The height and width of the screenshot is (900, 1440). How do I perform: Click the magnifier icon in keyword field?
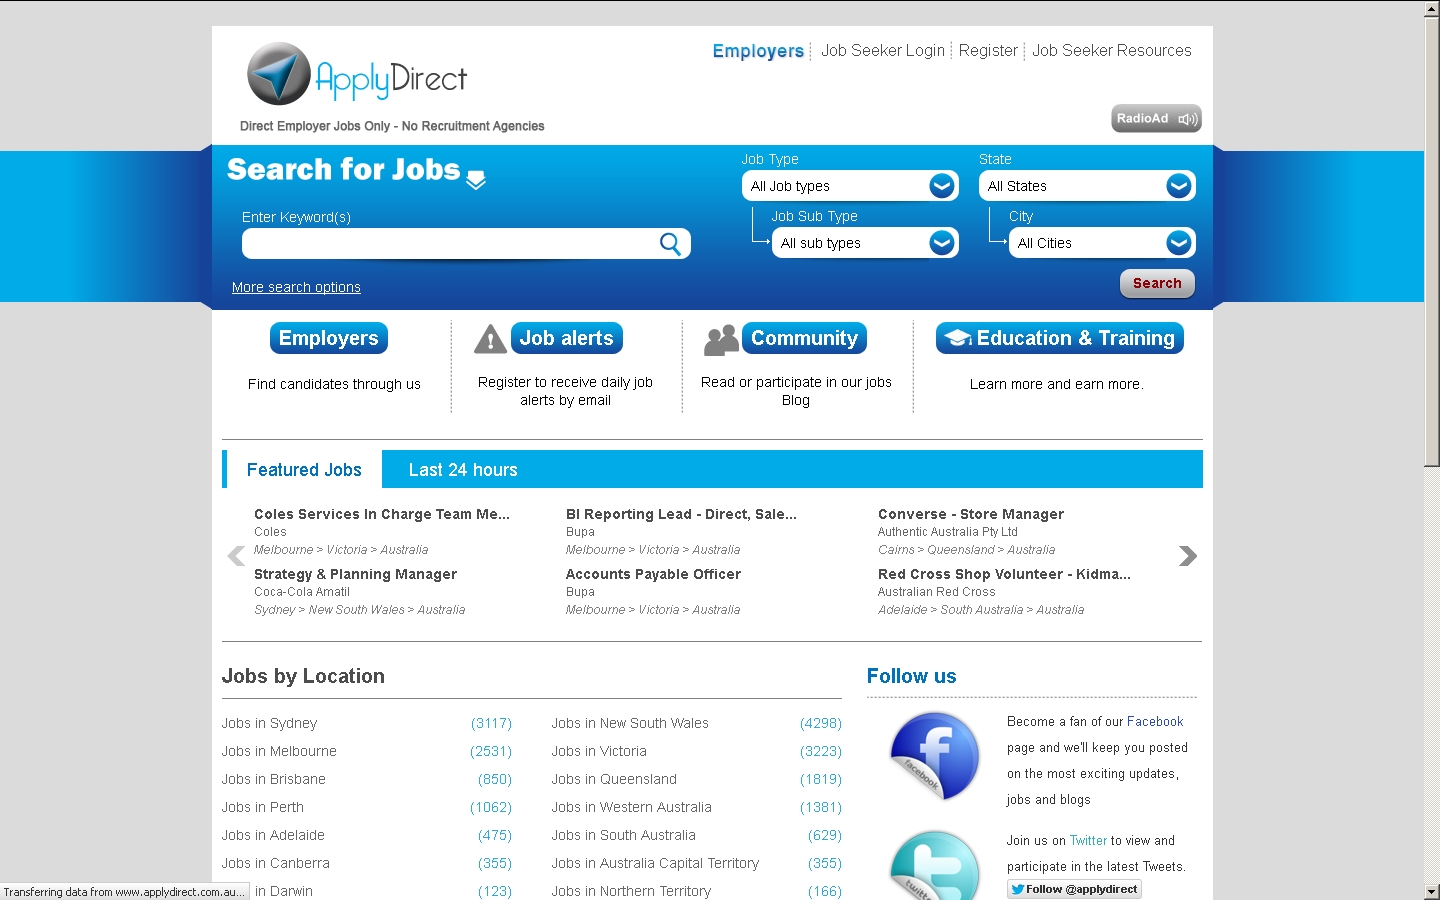670,243
